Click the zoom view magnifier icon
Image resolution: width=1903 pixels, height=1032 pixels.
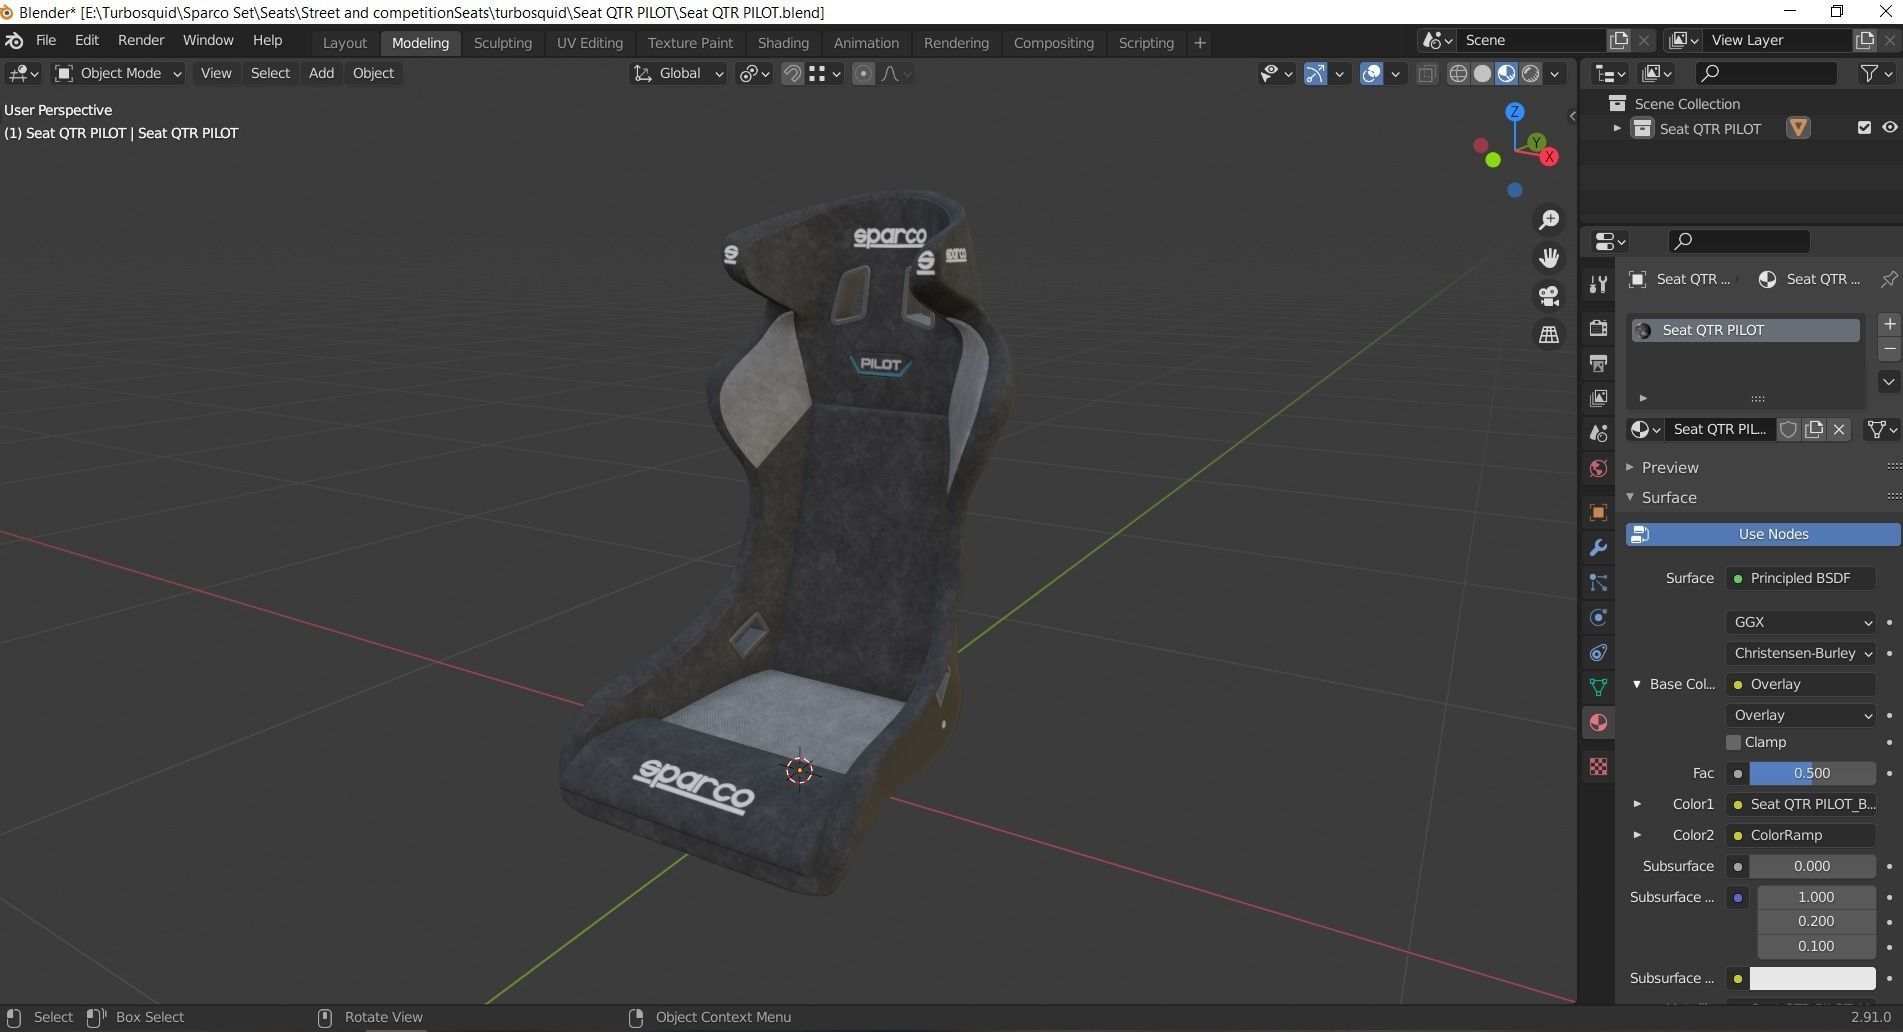(1549, 220)
